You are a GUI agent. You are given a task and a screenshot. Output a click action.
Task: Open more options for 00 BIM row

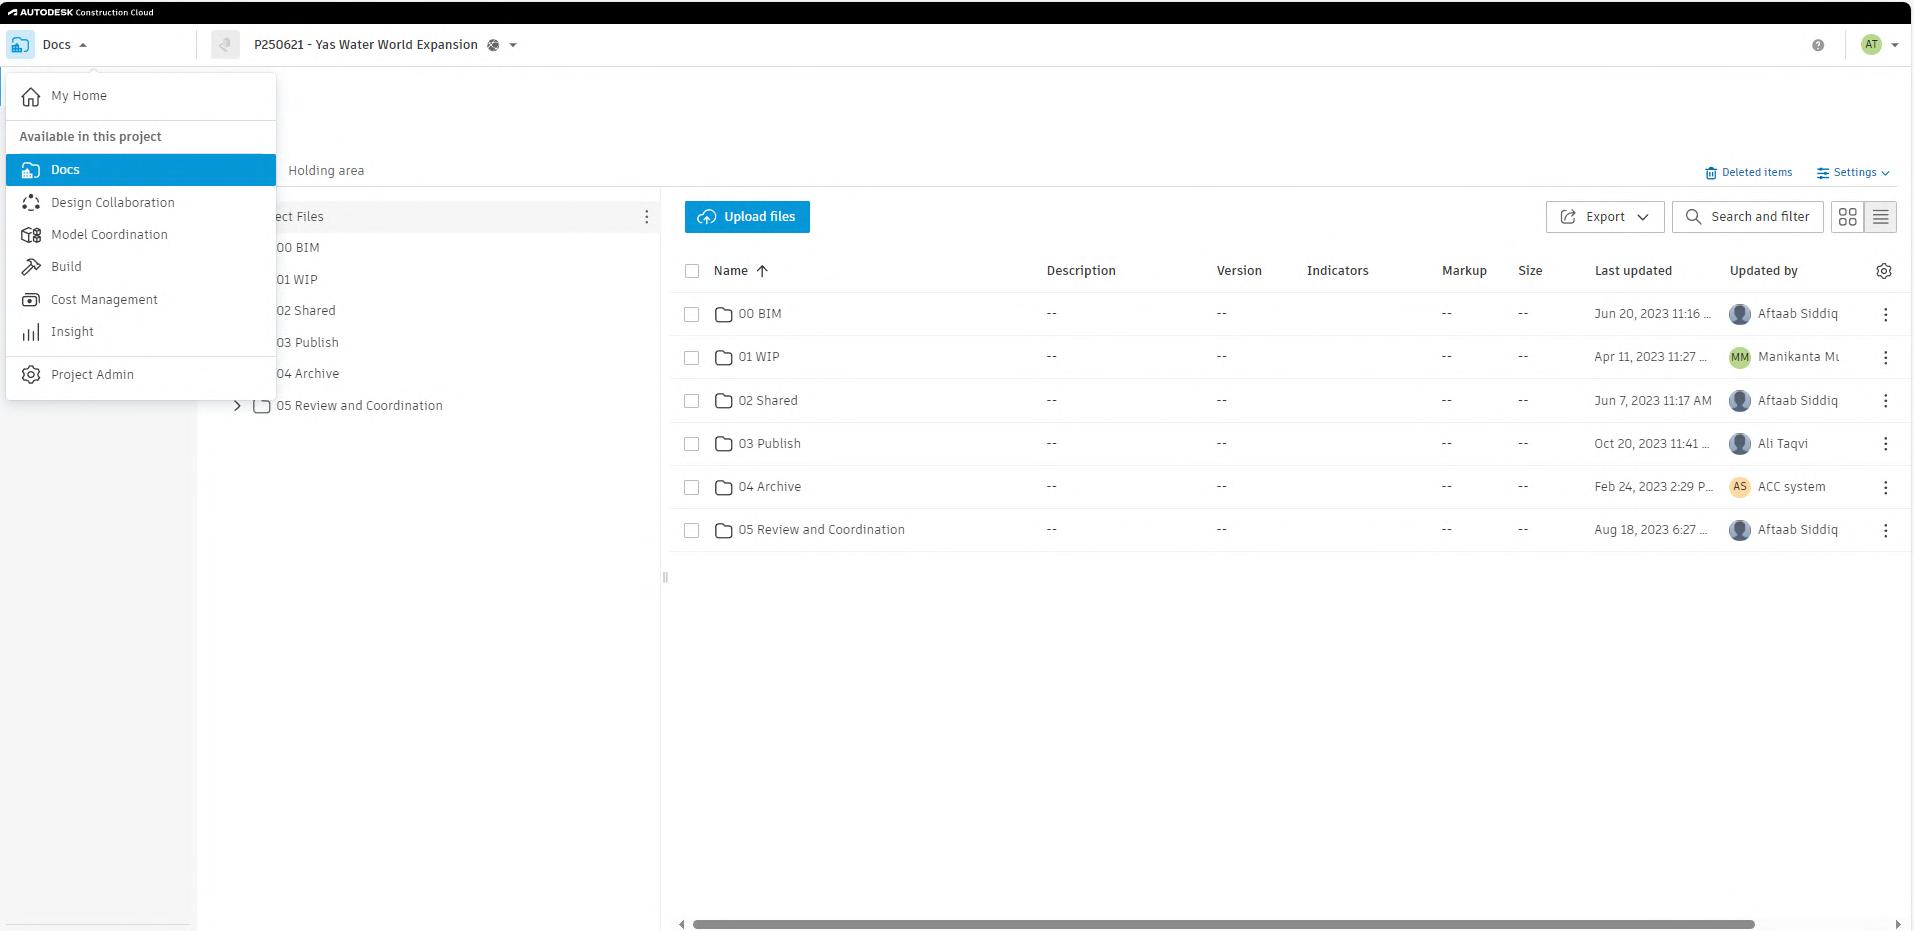coord(1885,314)
